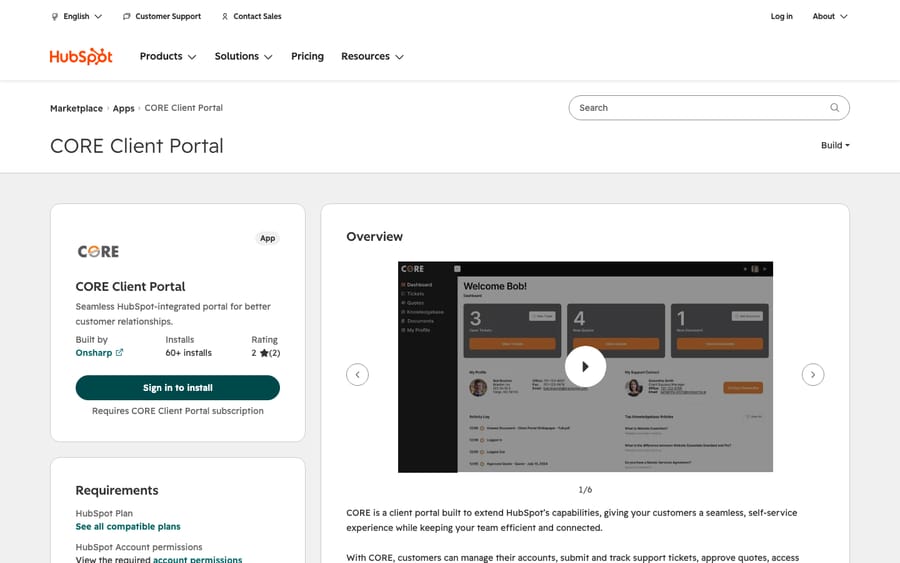
Task: Click the search magnifier icon
Action: (x=835, y=108)
